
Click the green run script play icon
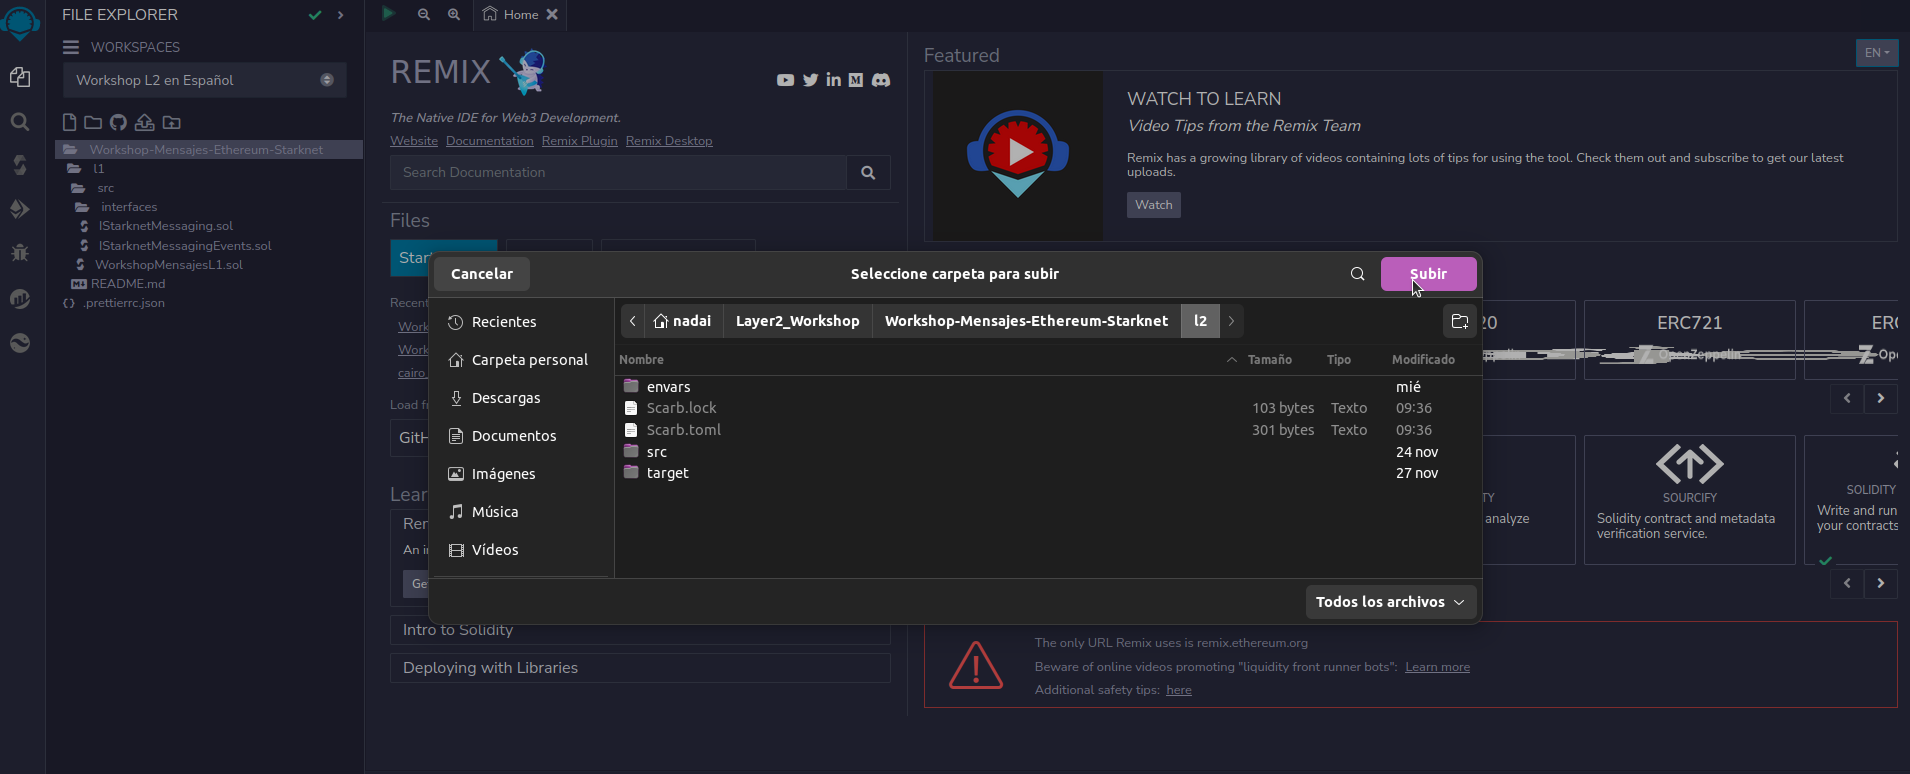click(x=389, y=14)
